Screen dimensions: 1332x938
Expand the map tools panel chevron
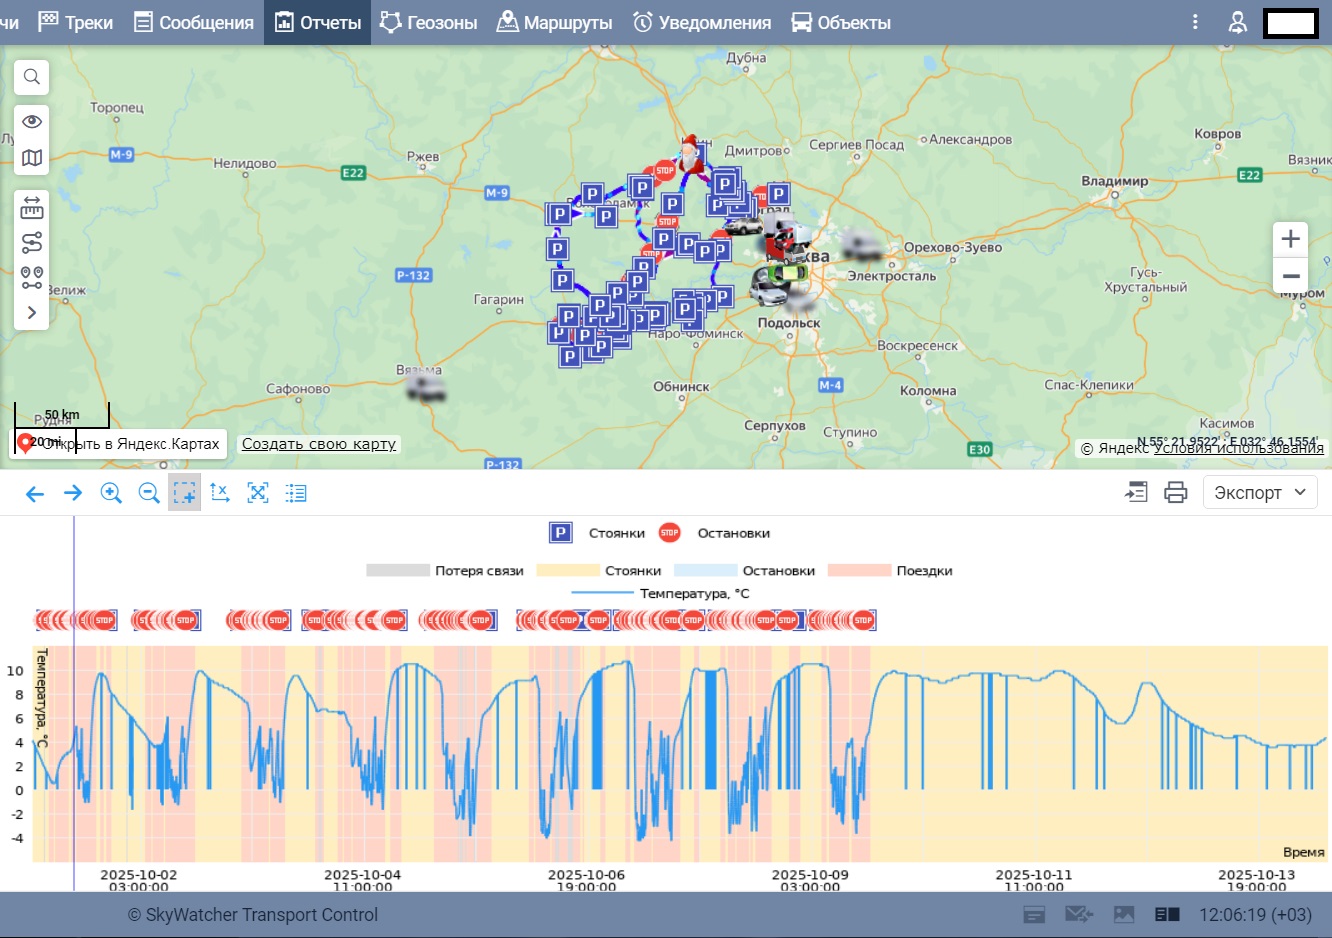coord(32,312)
